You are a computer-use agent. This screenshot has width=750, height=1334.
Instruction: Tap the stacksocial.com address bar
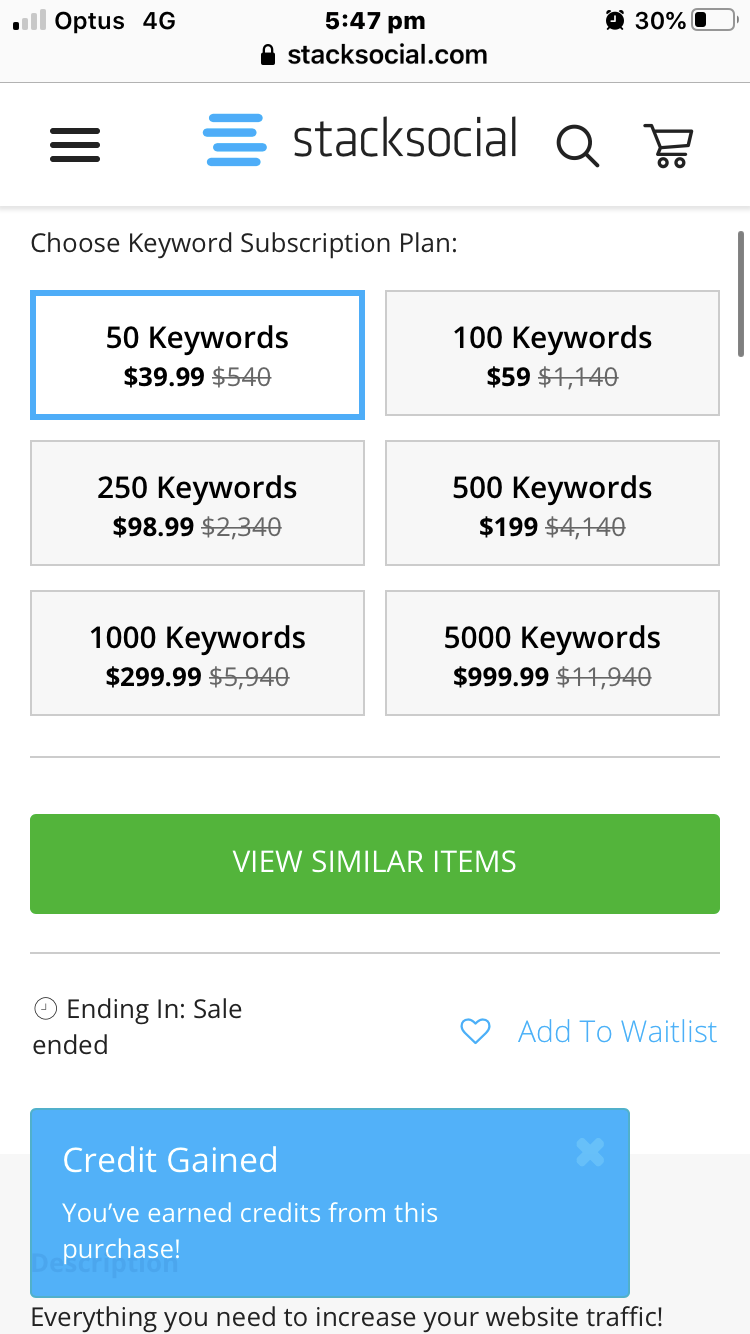[375, 55]
